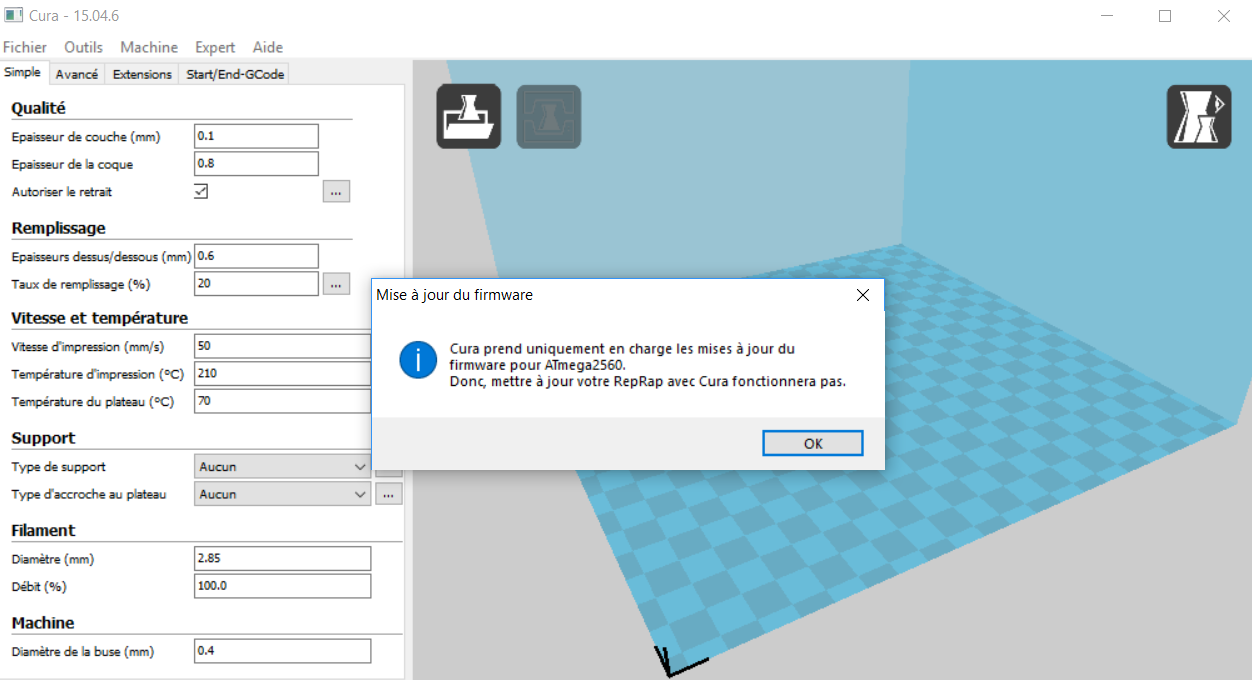Click the Machine section heading in panel
This screenshot has width=1252, height=680.
click(x=43, y=622)
